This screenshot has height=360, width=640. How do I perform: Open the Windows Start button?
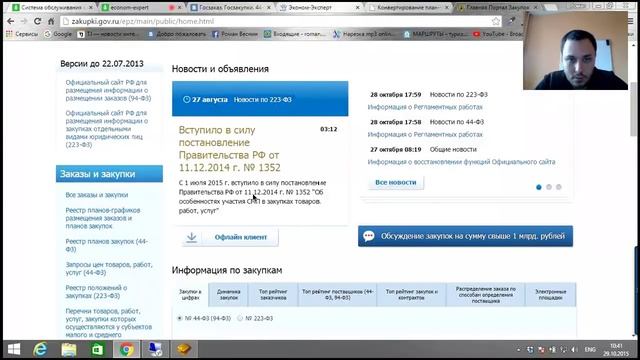click(x=14, y=349)
